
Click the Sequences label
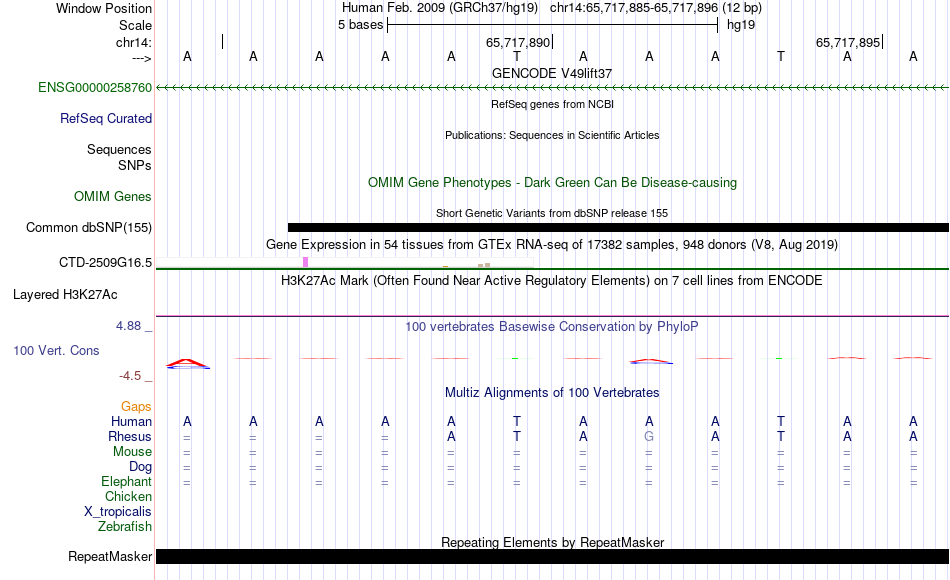[119, 149]
